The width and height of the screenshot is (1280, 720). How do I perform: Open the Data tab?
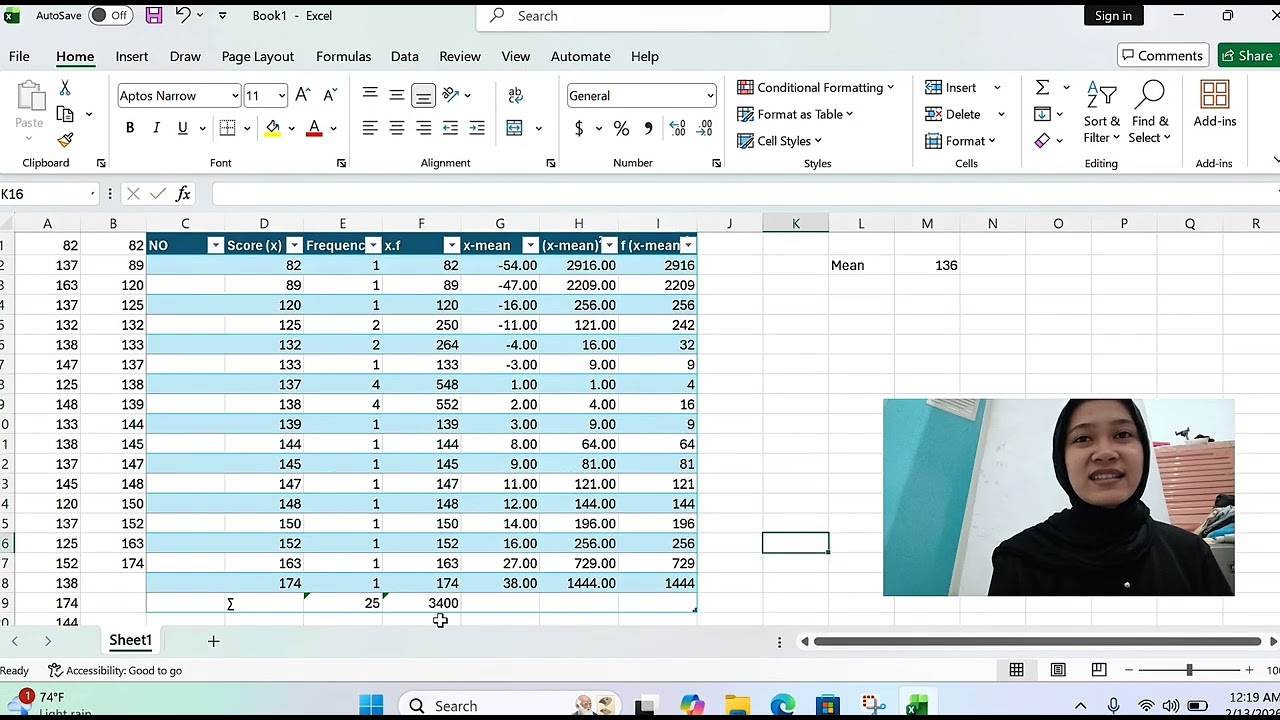(404, 56)
